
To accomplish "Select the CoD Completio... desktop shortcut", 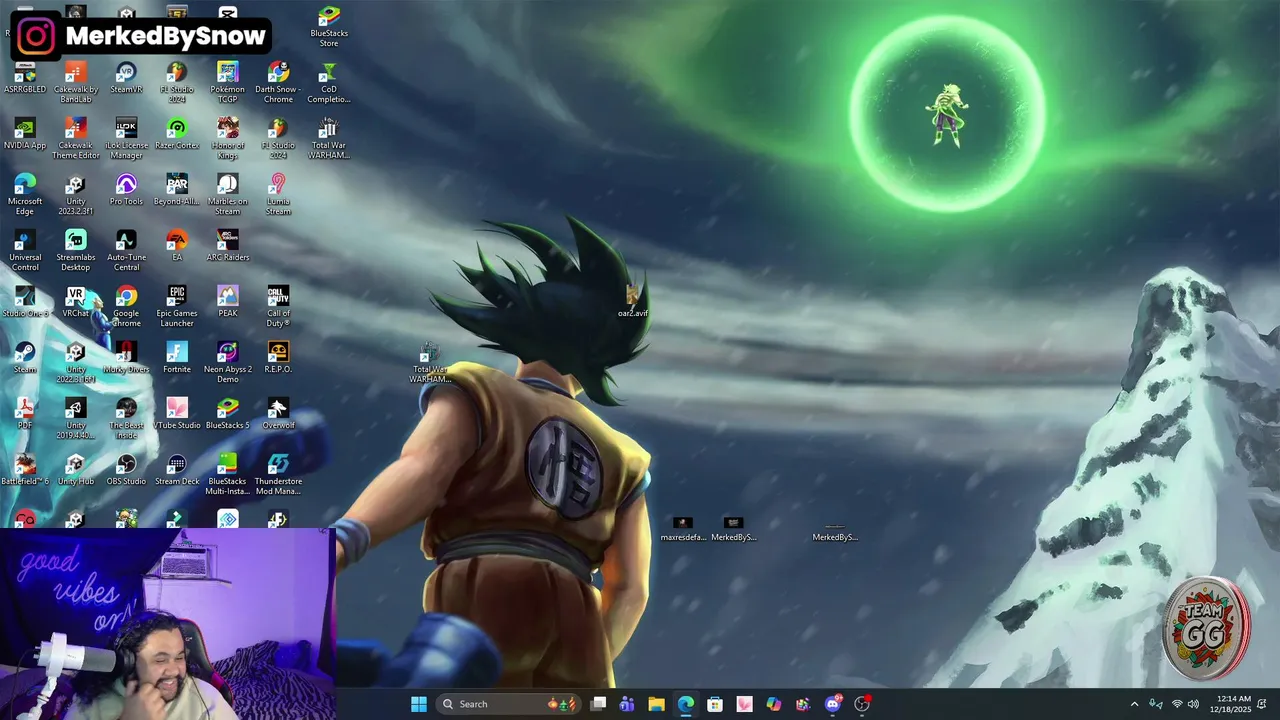I will (329, 83).
